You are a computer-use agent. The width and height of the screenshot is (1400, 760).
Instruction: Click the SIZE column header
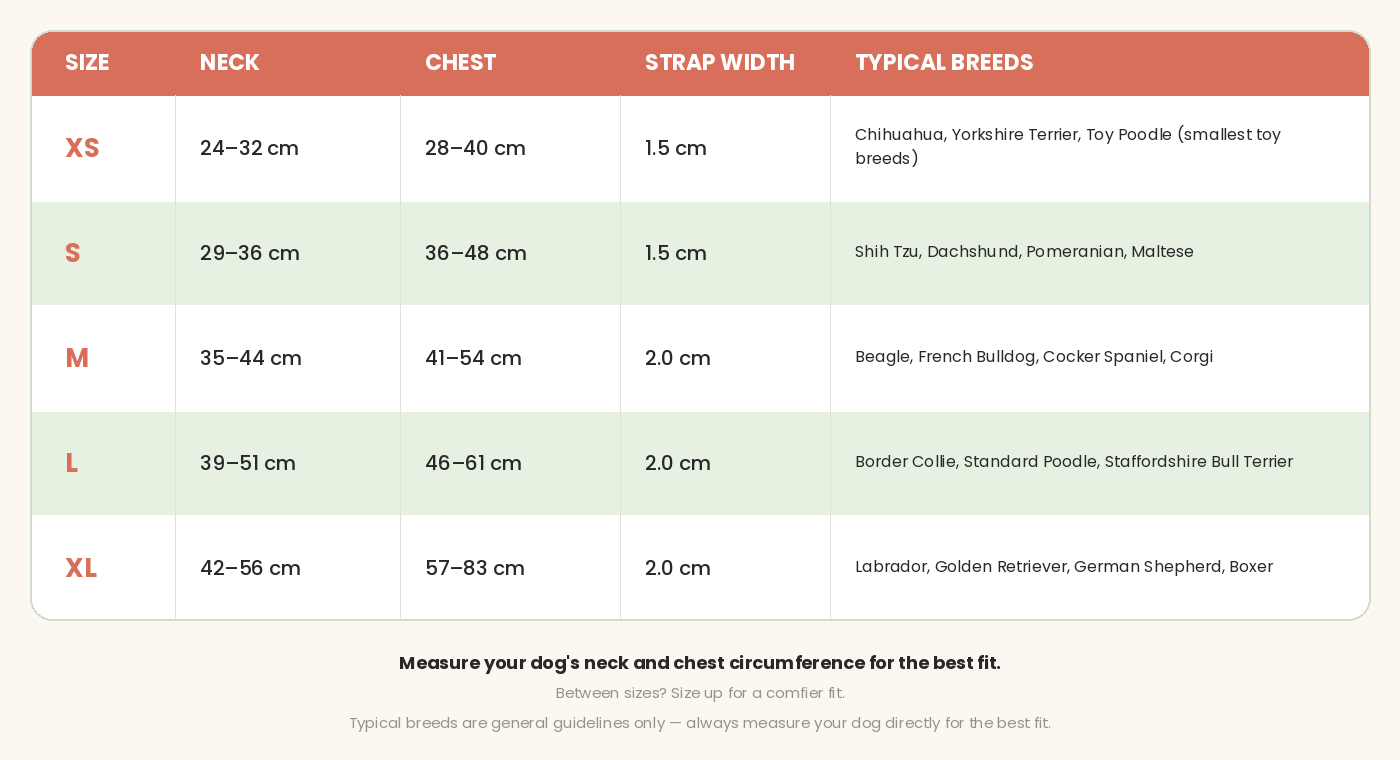coord(87,62)
